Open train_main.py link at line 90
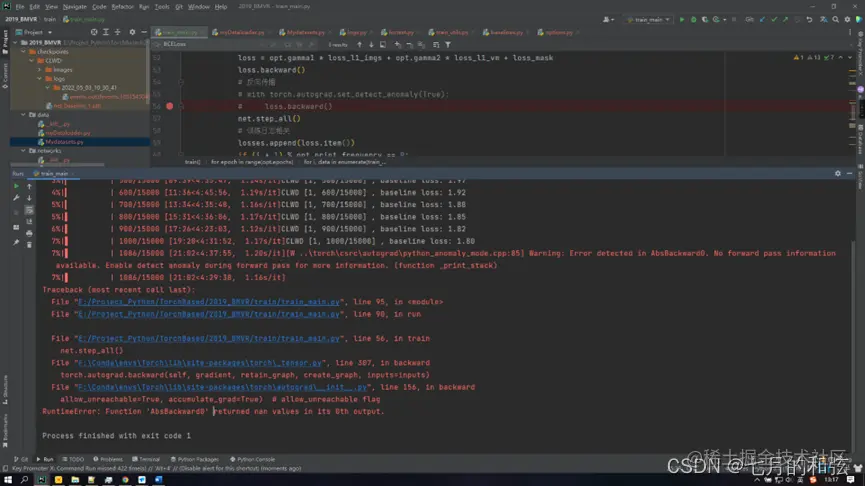The height and width of the screenshot is (486, 865). [209, 314]
